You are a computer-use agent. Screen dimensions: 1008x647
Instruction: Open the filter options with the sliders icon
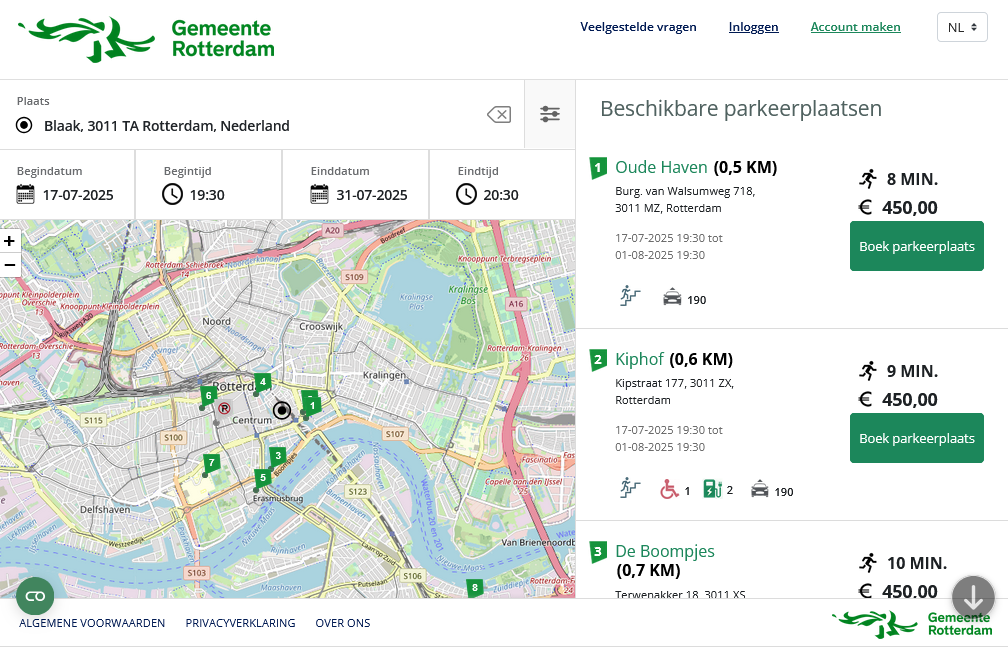[x=550, y=115]
